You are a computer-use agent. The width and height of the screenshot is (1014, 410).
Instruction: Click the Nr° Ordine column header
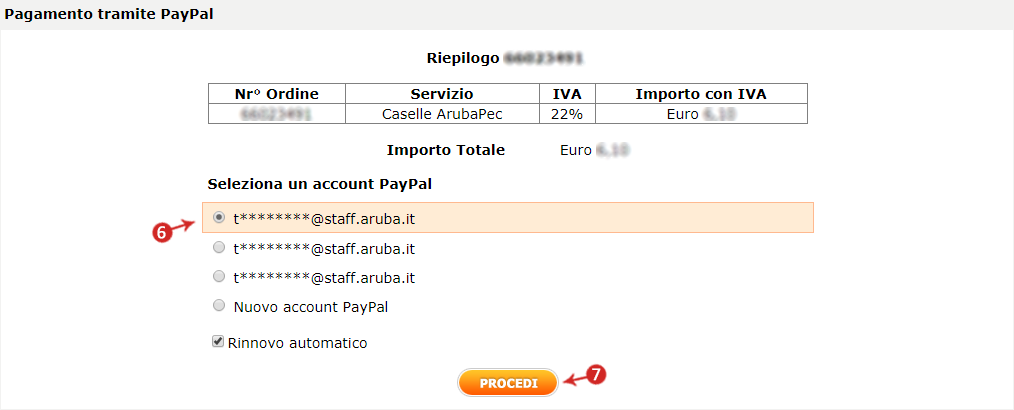pyautogui.click(x=276, y=94)
